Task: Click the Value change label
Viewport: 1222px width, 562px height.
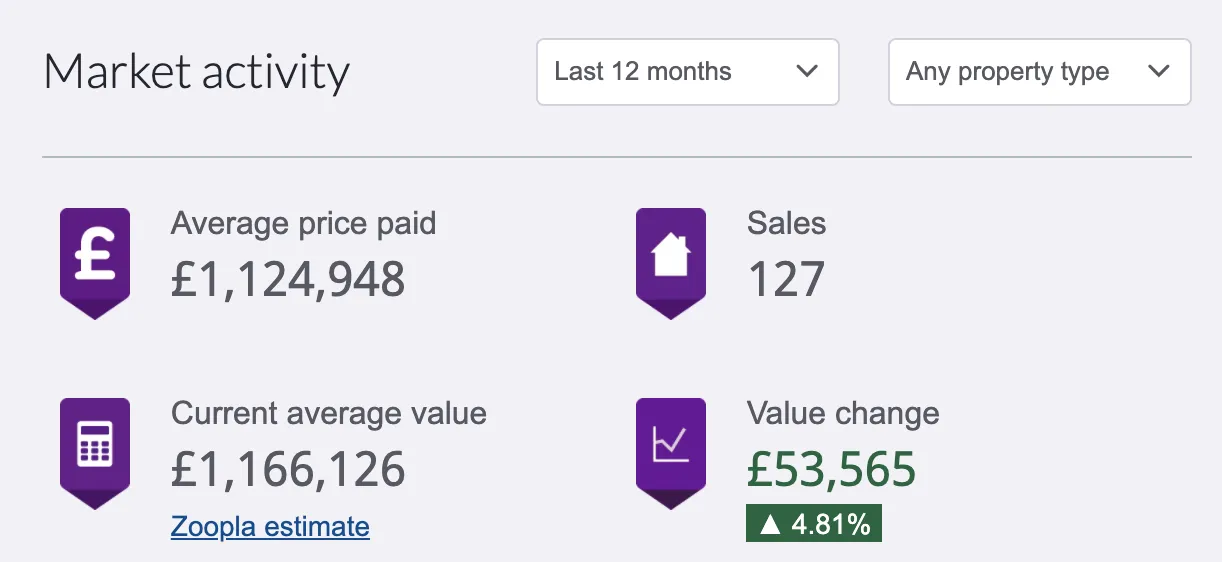Action: [843, 413]
